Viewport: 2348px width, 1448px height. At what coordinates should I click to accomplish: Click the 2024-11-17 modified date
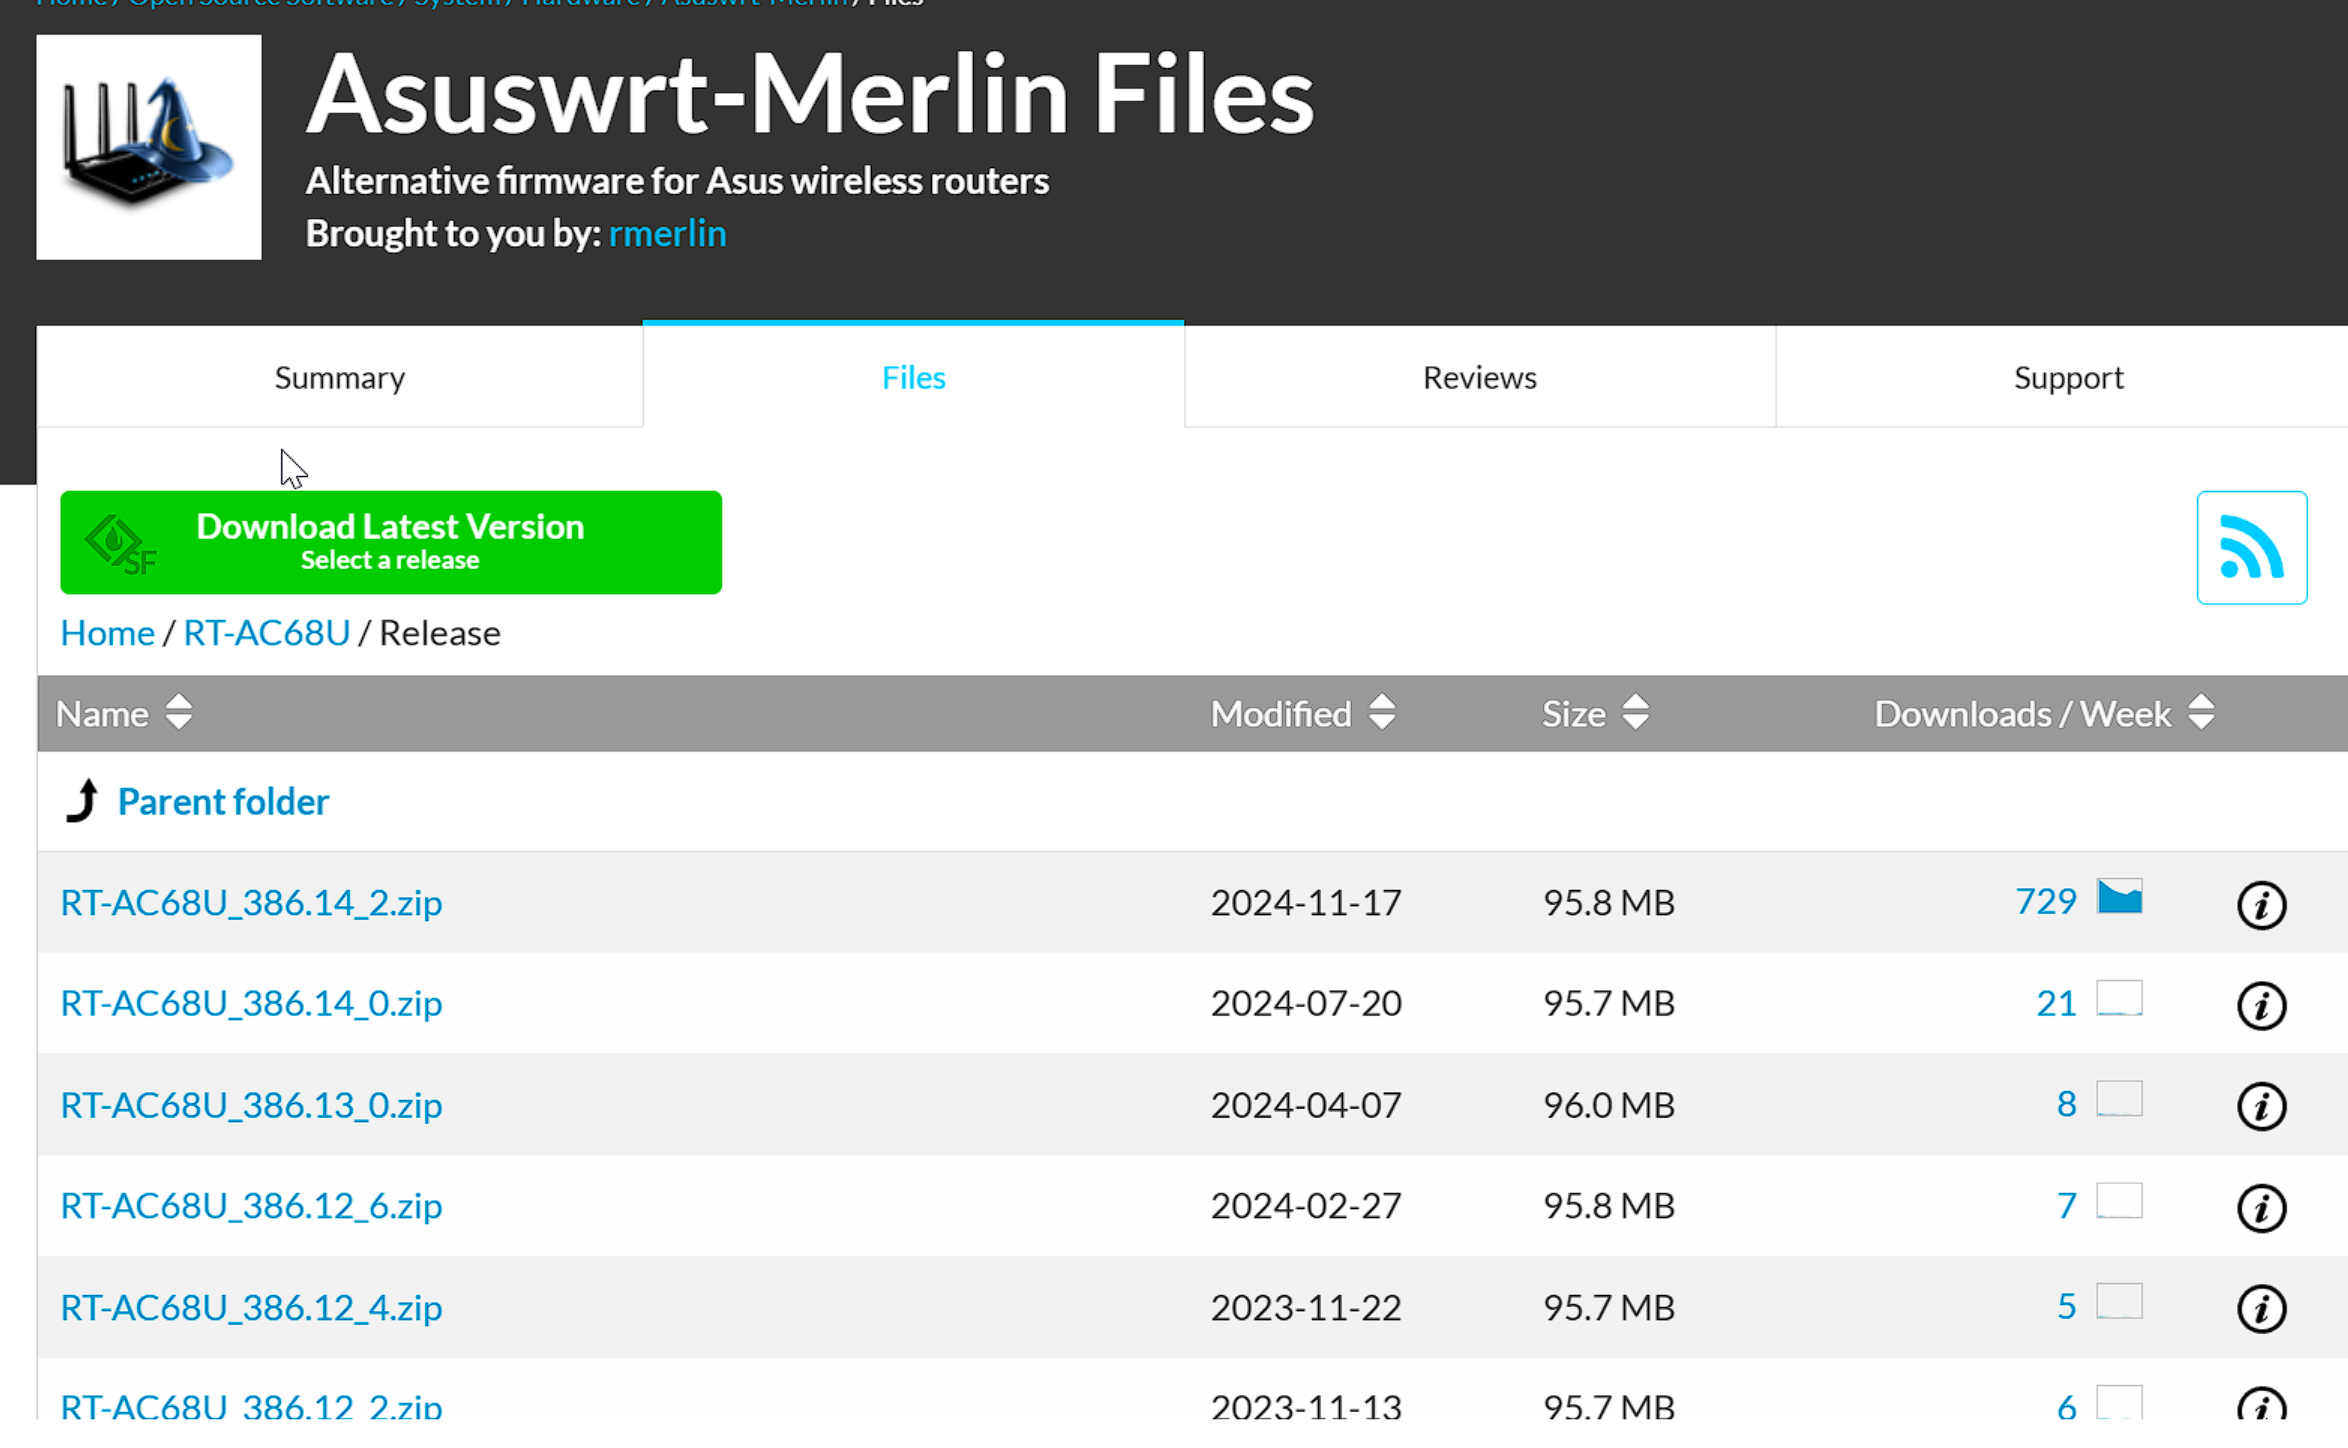1306,902
